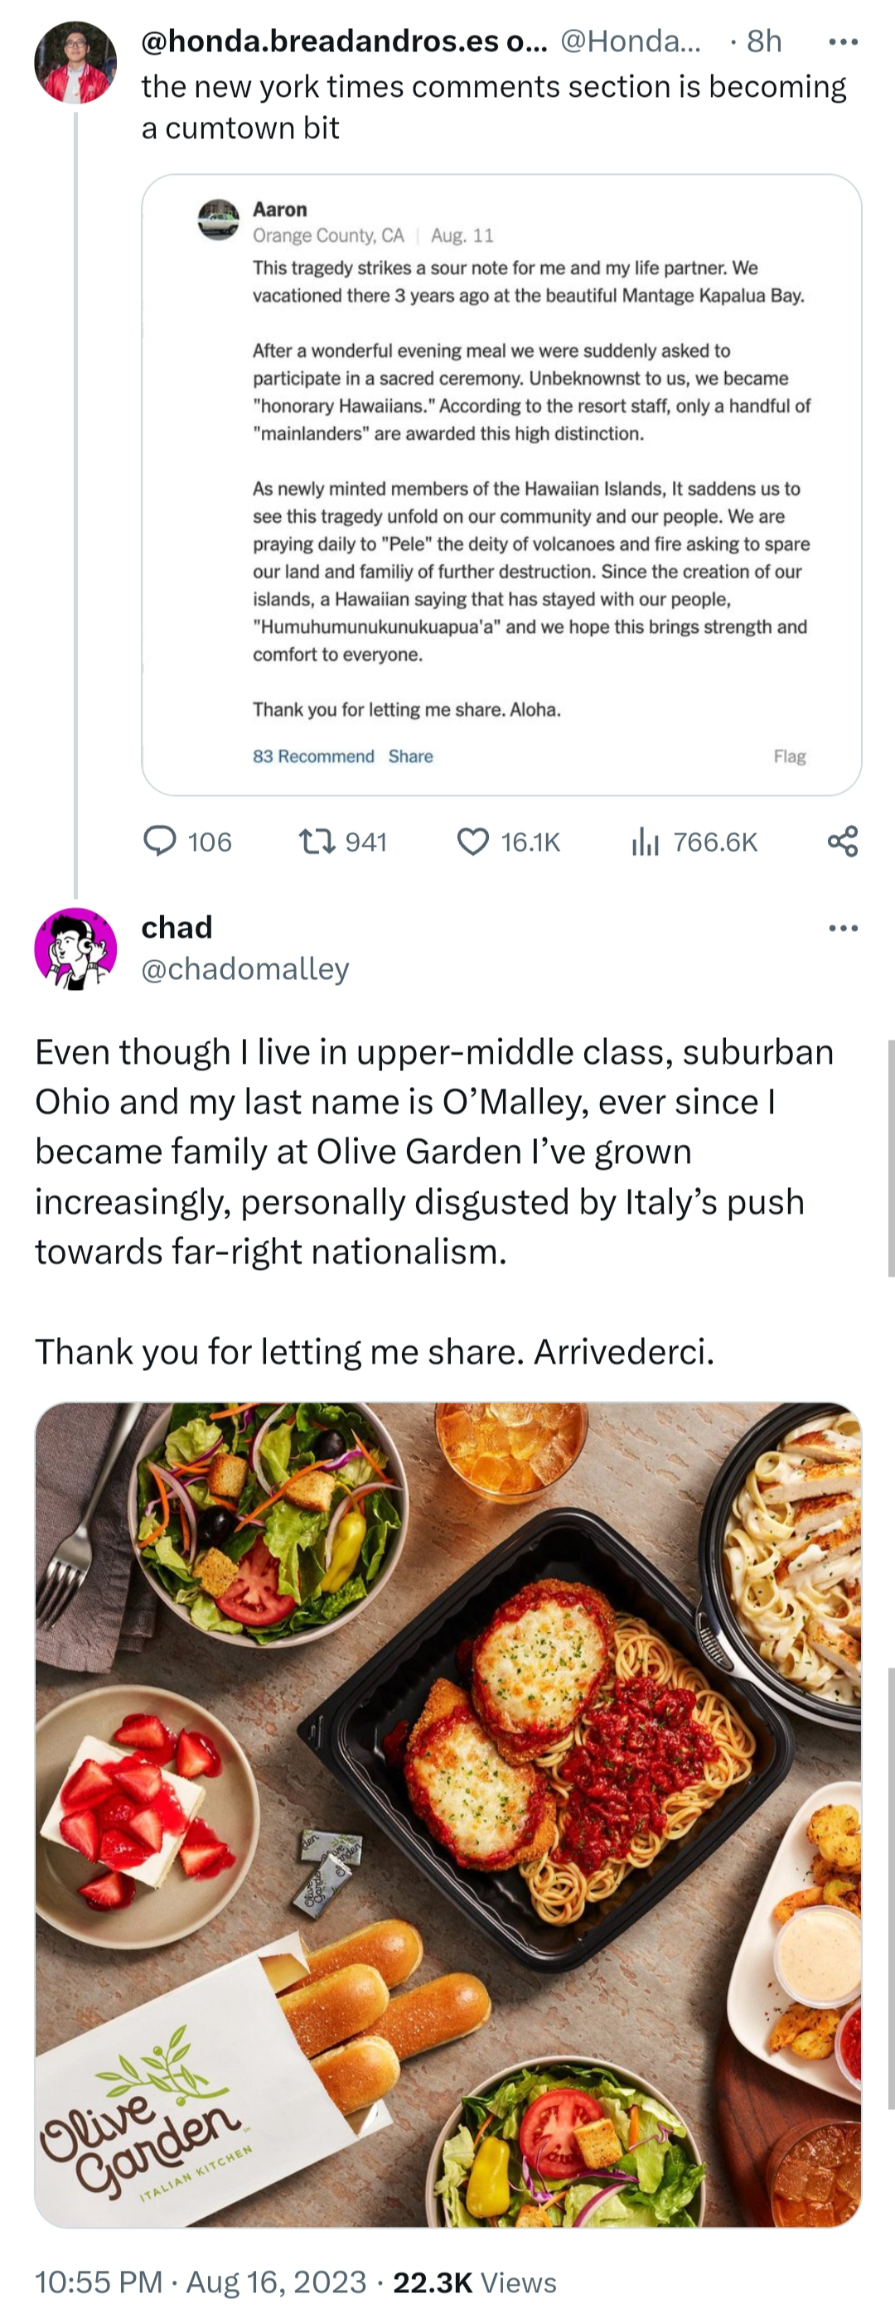Screen dimensions: 895x2318
Task: Click Aaron's commenter avatar in screenshot
Action: point(219,219)
